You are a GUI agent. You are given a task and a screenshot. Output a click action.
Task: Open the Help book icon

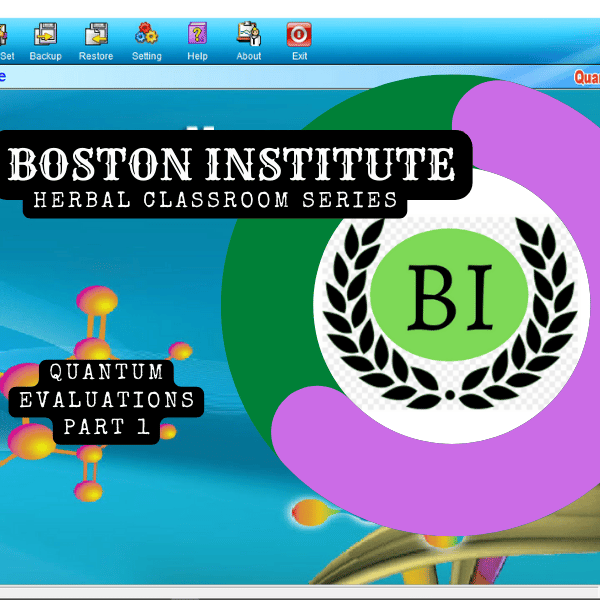click(197, 34)
